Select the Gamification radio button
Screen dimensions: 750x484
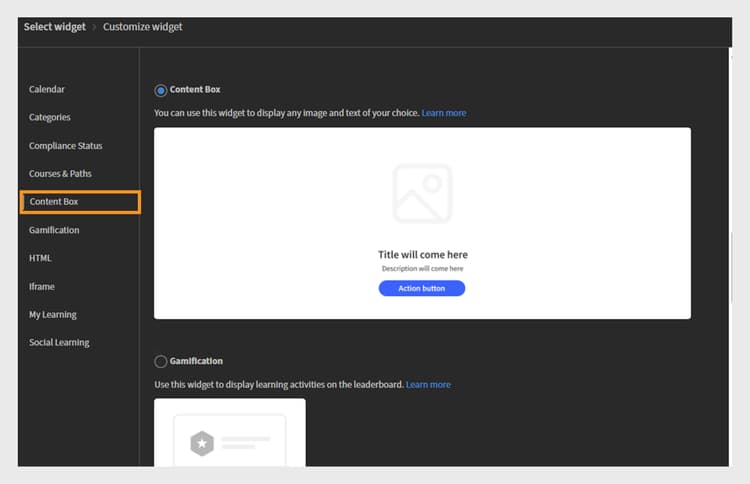point(161,362)
